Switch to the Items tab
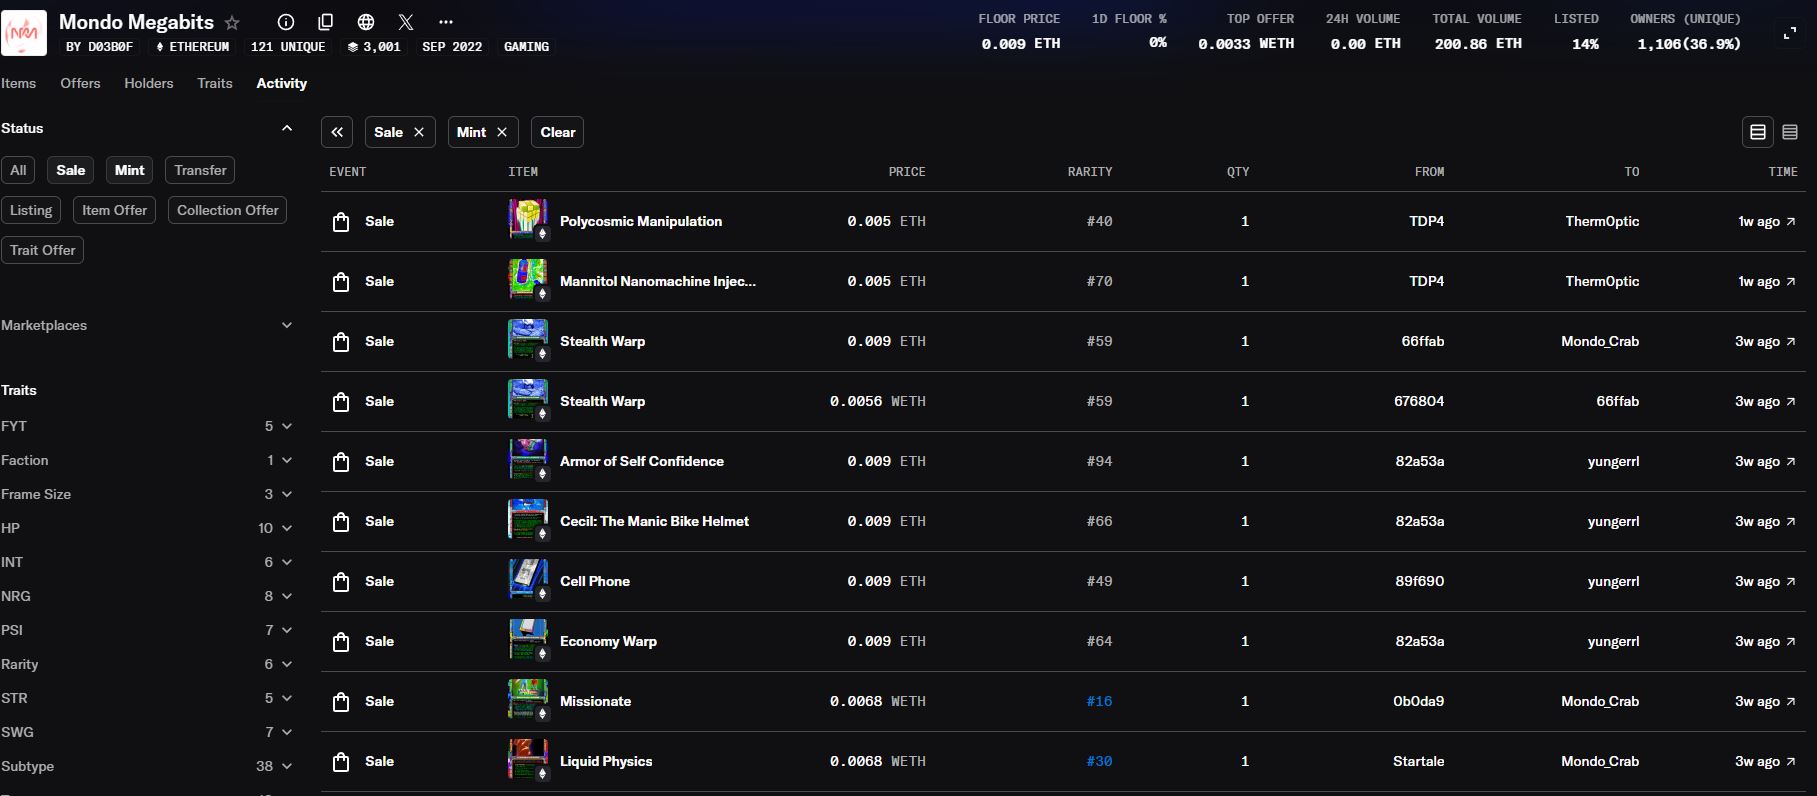This screenshot has height=796, width=1817. [18, 83]
